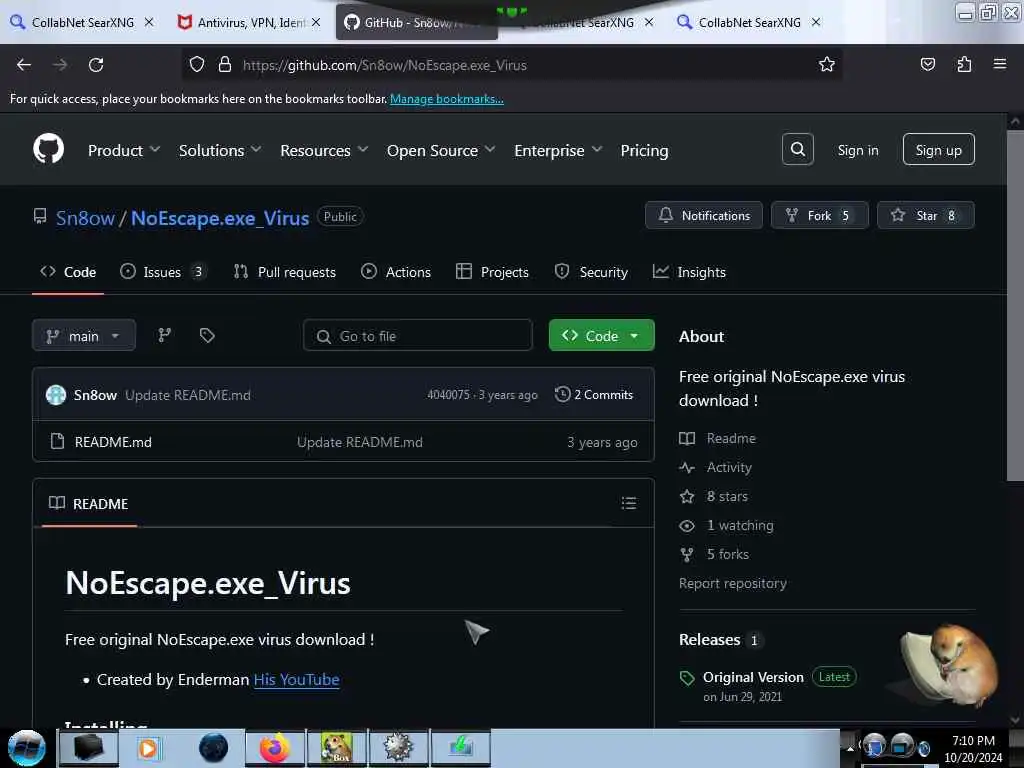1024x768 pixels.
Task: Click the Sn8ow avatar in commit row
Action: (x=56, y=394)
